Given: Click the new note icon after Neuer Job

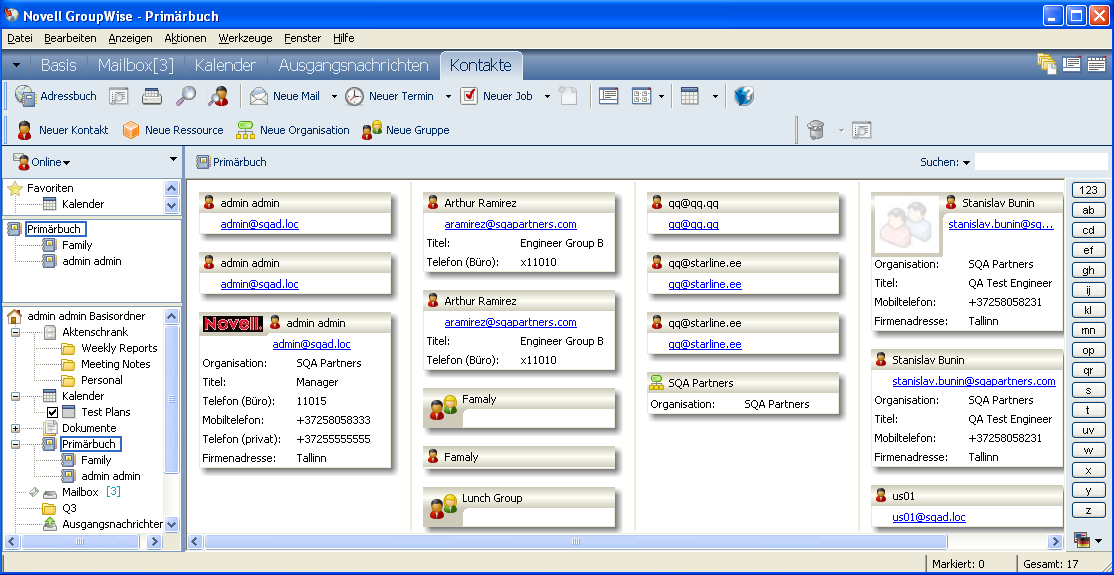Looking at the screenshot, I should click(568, 96).
